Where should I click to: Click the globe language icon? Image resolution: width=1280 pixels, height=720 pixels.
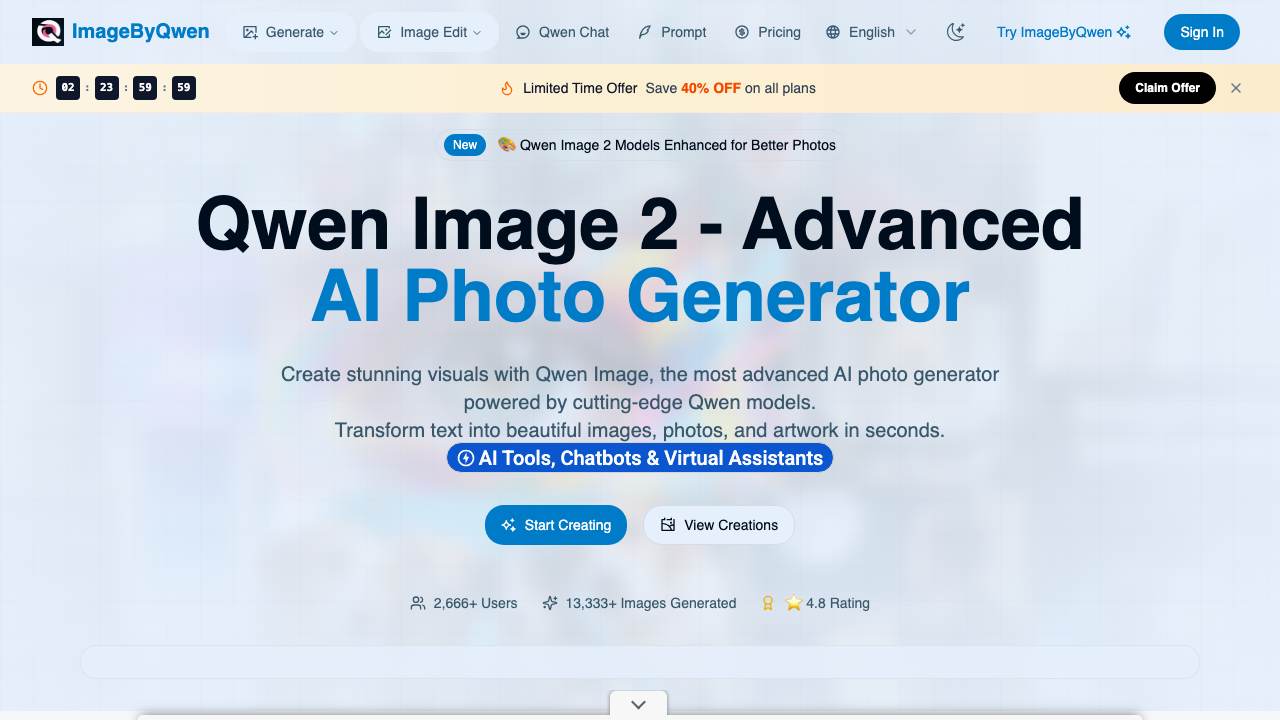(x=833, y=32)
